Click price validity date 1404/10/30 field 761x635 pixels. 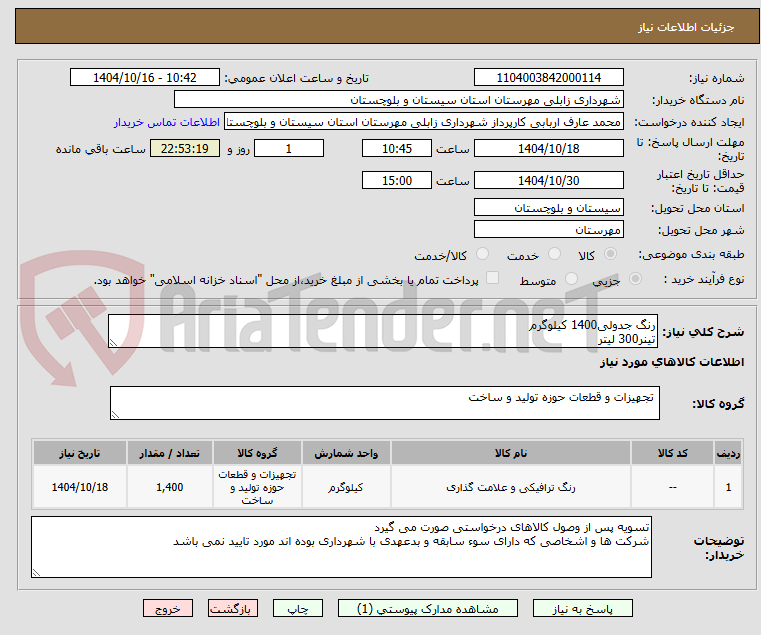tap(548, 181)
